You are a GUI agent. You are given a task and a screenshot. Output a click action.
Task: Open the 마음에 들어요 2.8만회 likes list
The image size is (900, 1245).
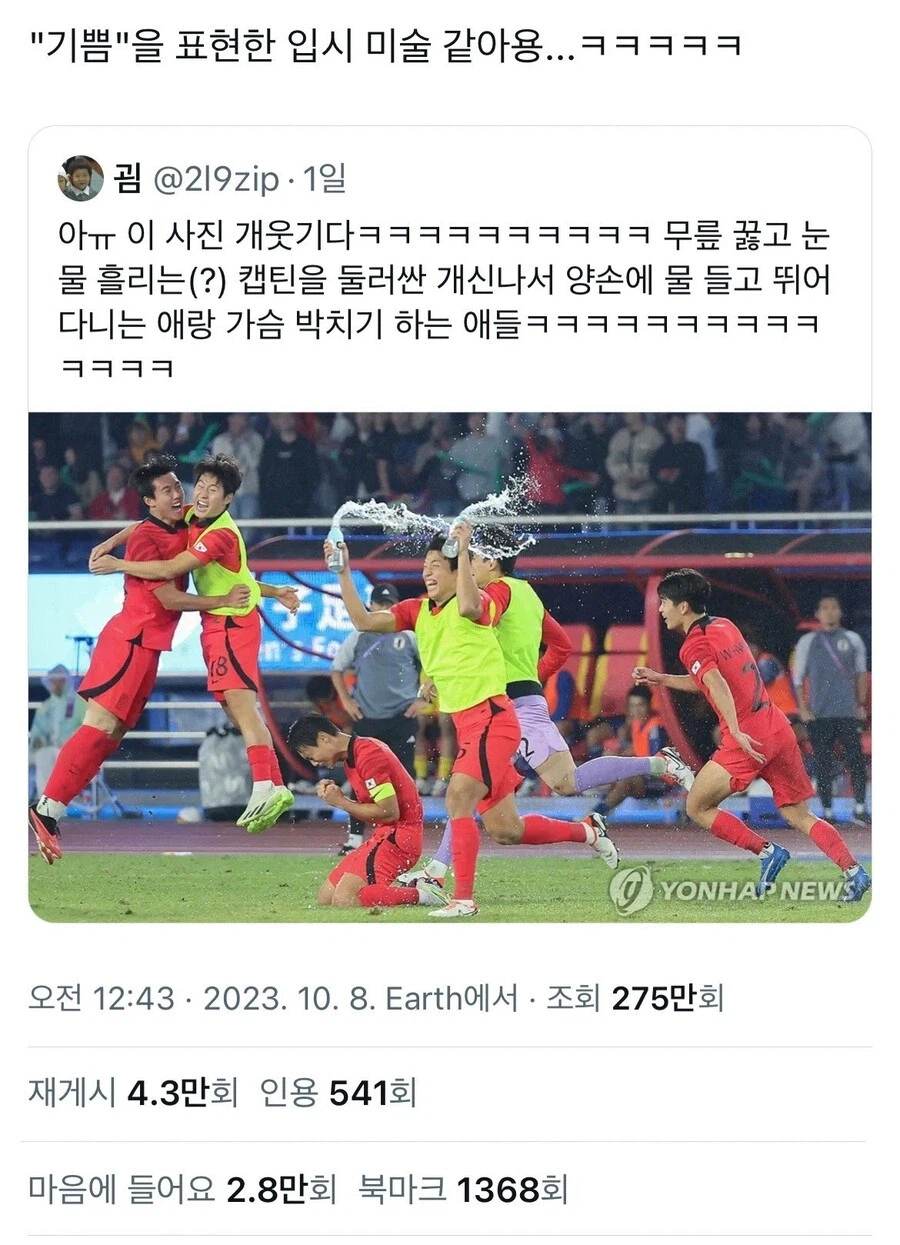pyautogui.click(x=183, y=1189)
